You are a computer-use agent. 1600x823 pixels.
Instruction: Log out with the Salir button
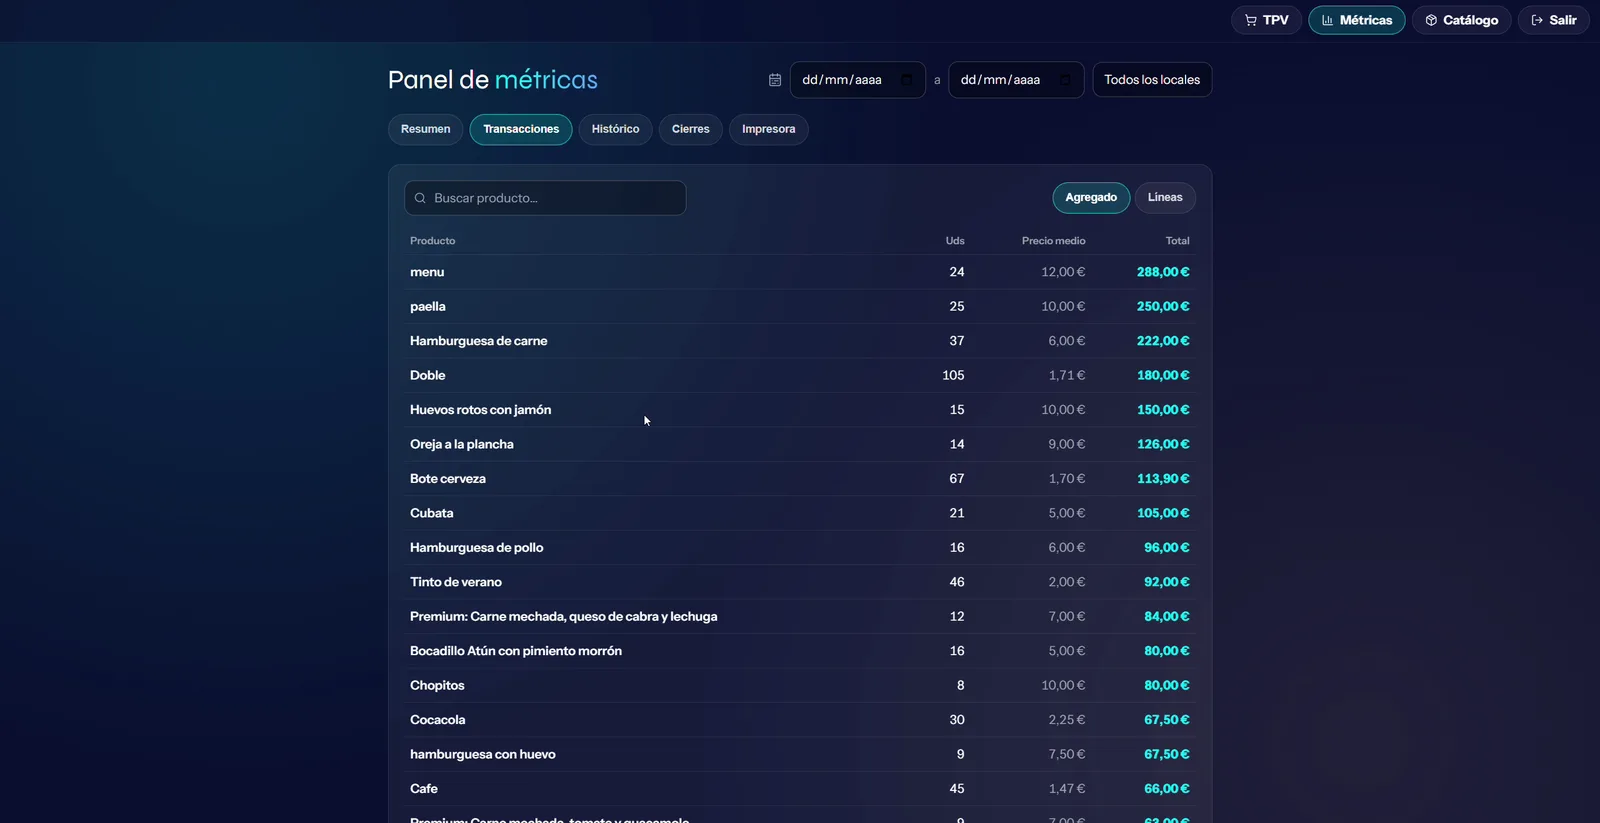pyautogui.click(x=1553, y=20)
